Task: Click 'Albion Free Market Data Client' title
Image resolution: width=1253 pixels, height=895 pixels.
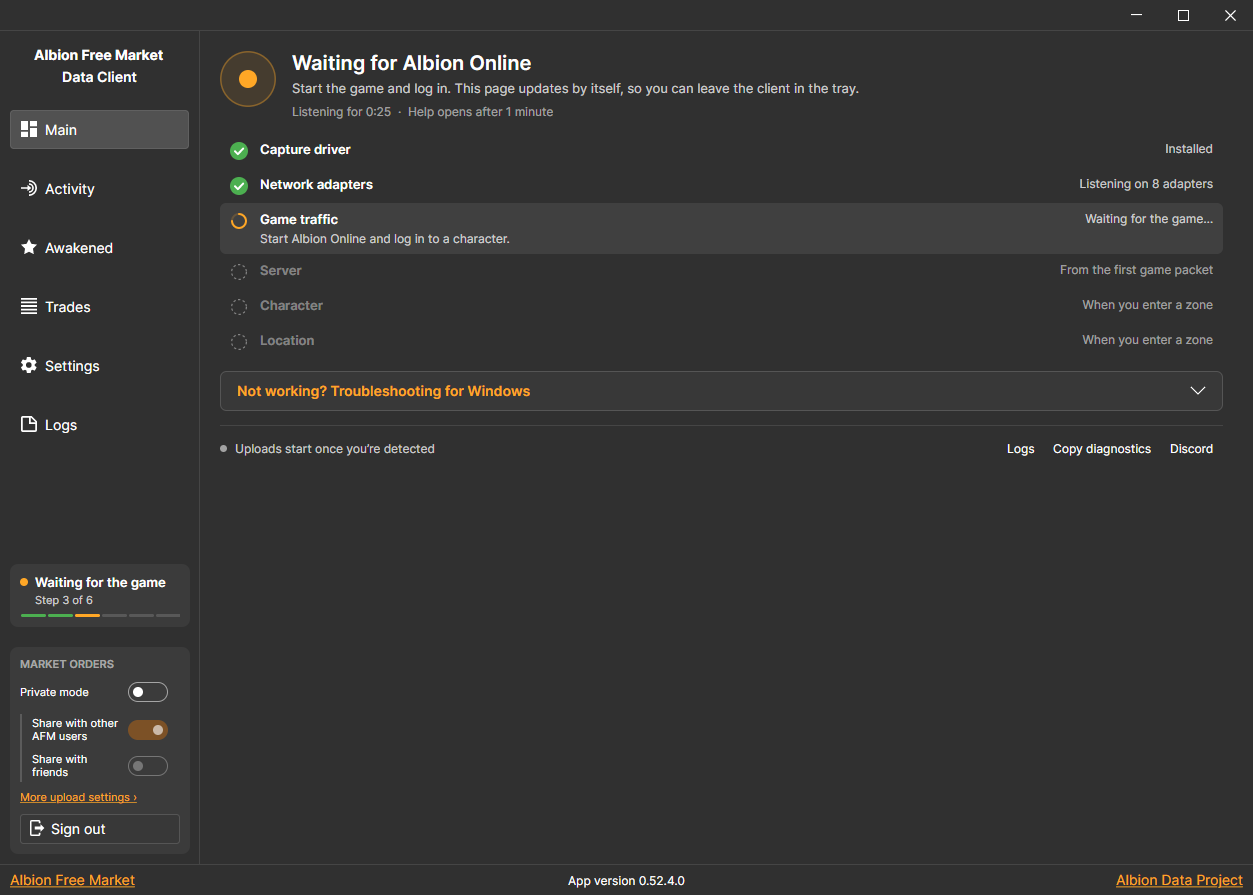Action: point(99,66)
